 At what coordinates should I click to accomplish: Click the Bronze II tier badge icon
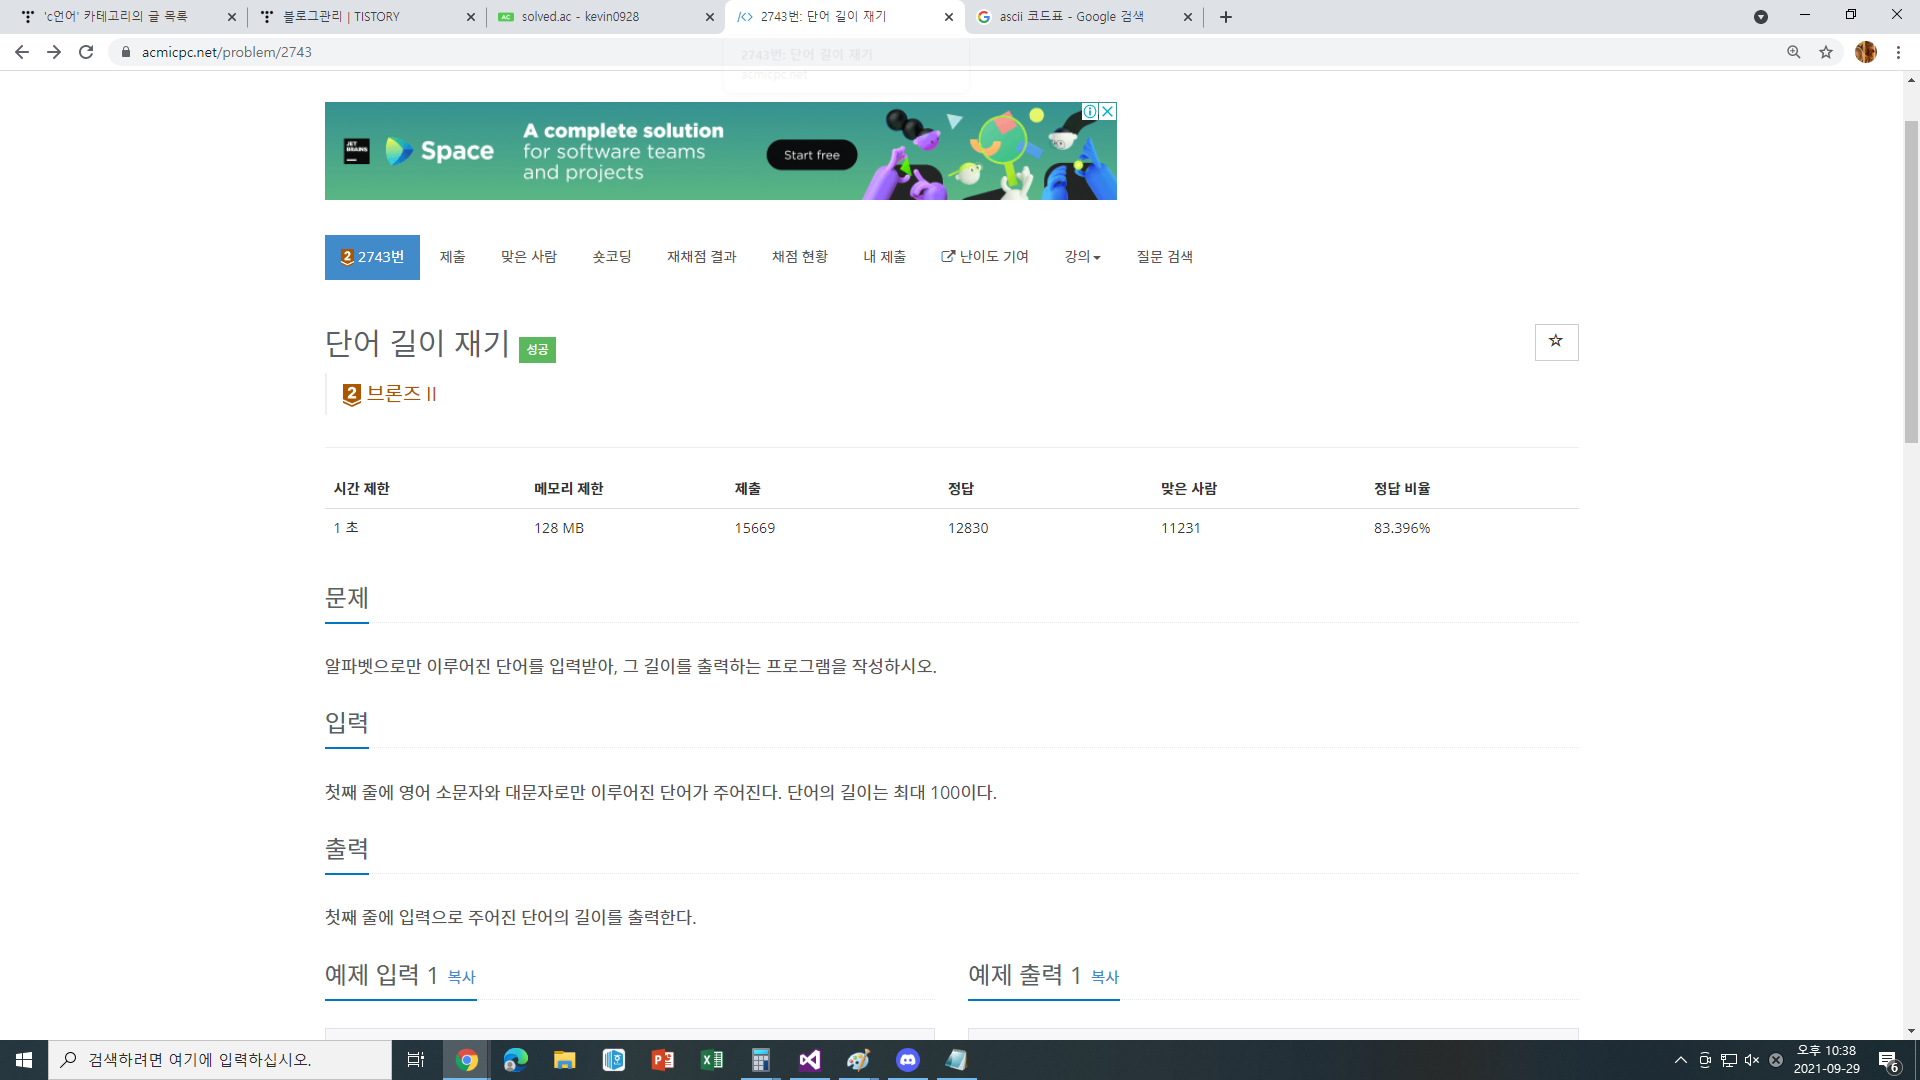(x=351, y=394)
